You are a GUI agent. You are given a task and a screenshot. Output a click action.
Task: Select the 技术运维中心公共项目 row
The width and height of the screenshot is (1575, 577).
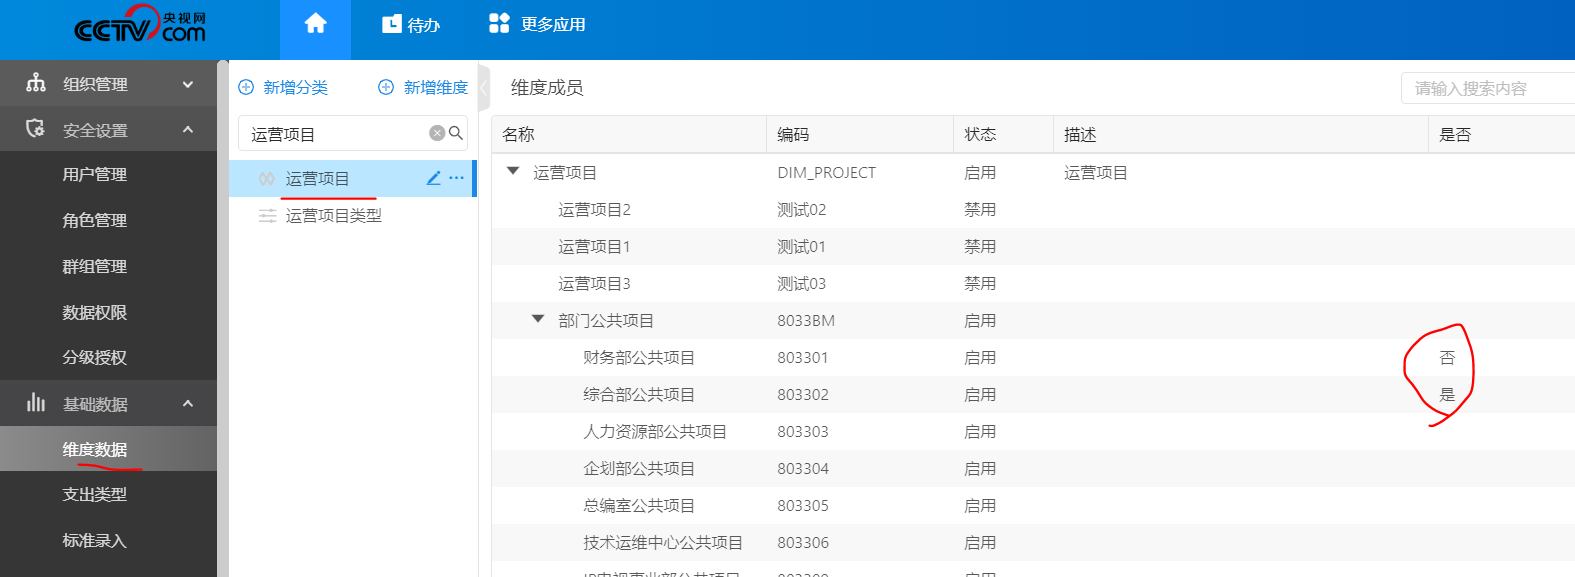point(1033,542)
